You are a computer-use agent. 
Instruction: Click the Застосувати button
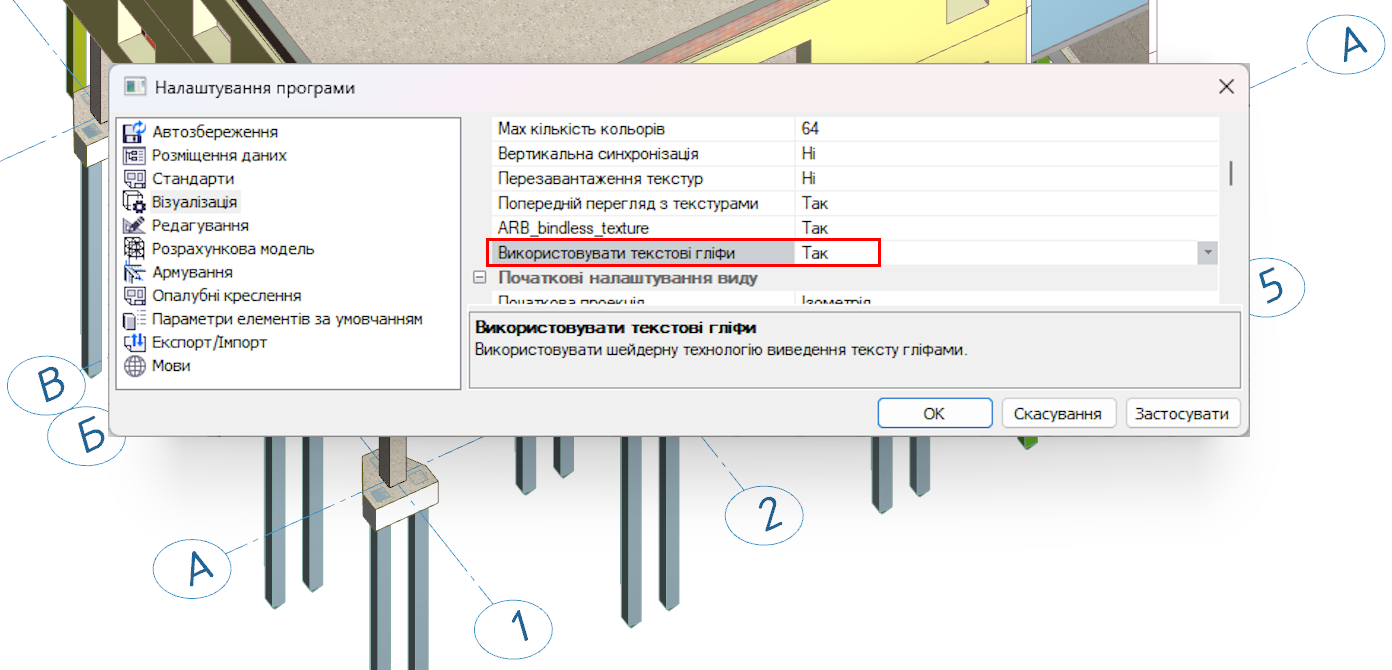(1183, 413)
